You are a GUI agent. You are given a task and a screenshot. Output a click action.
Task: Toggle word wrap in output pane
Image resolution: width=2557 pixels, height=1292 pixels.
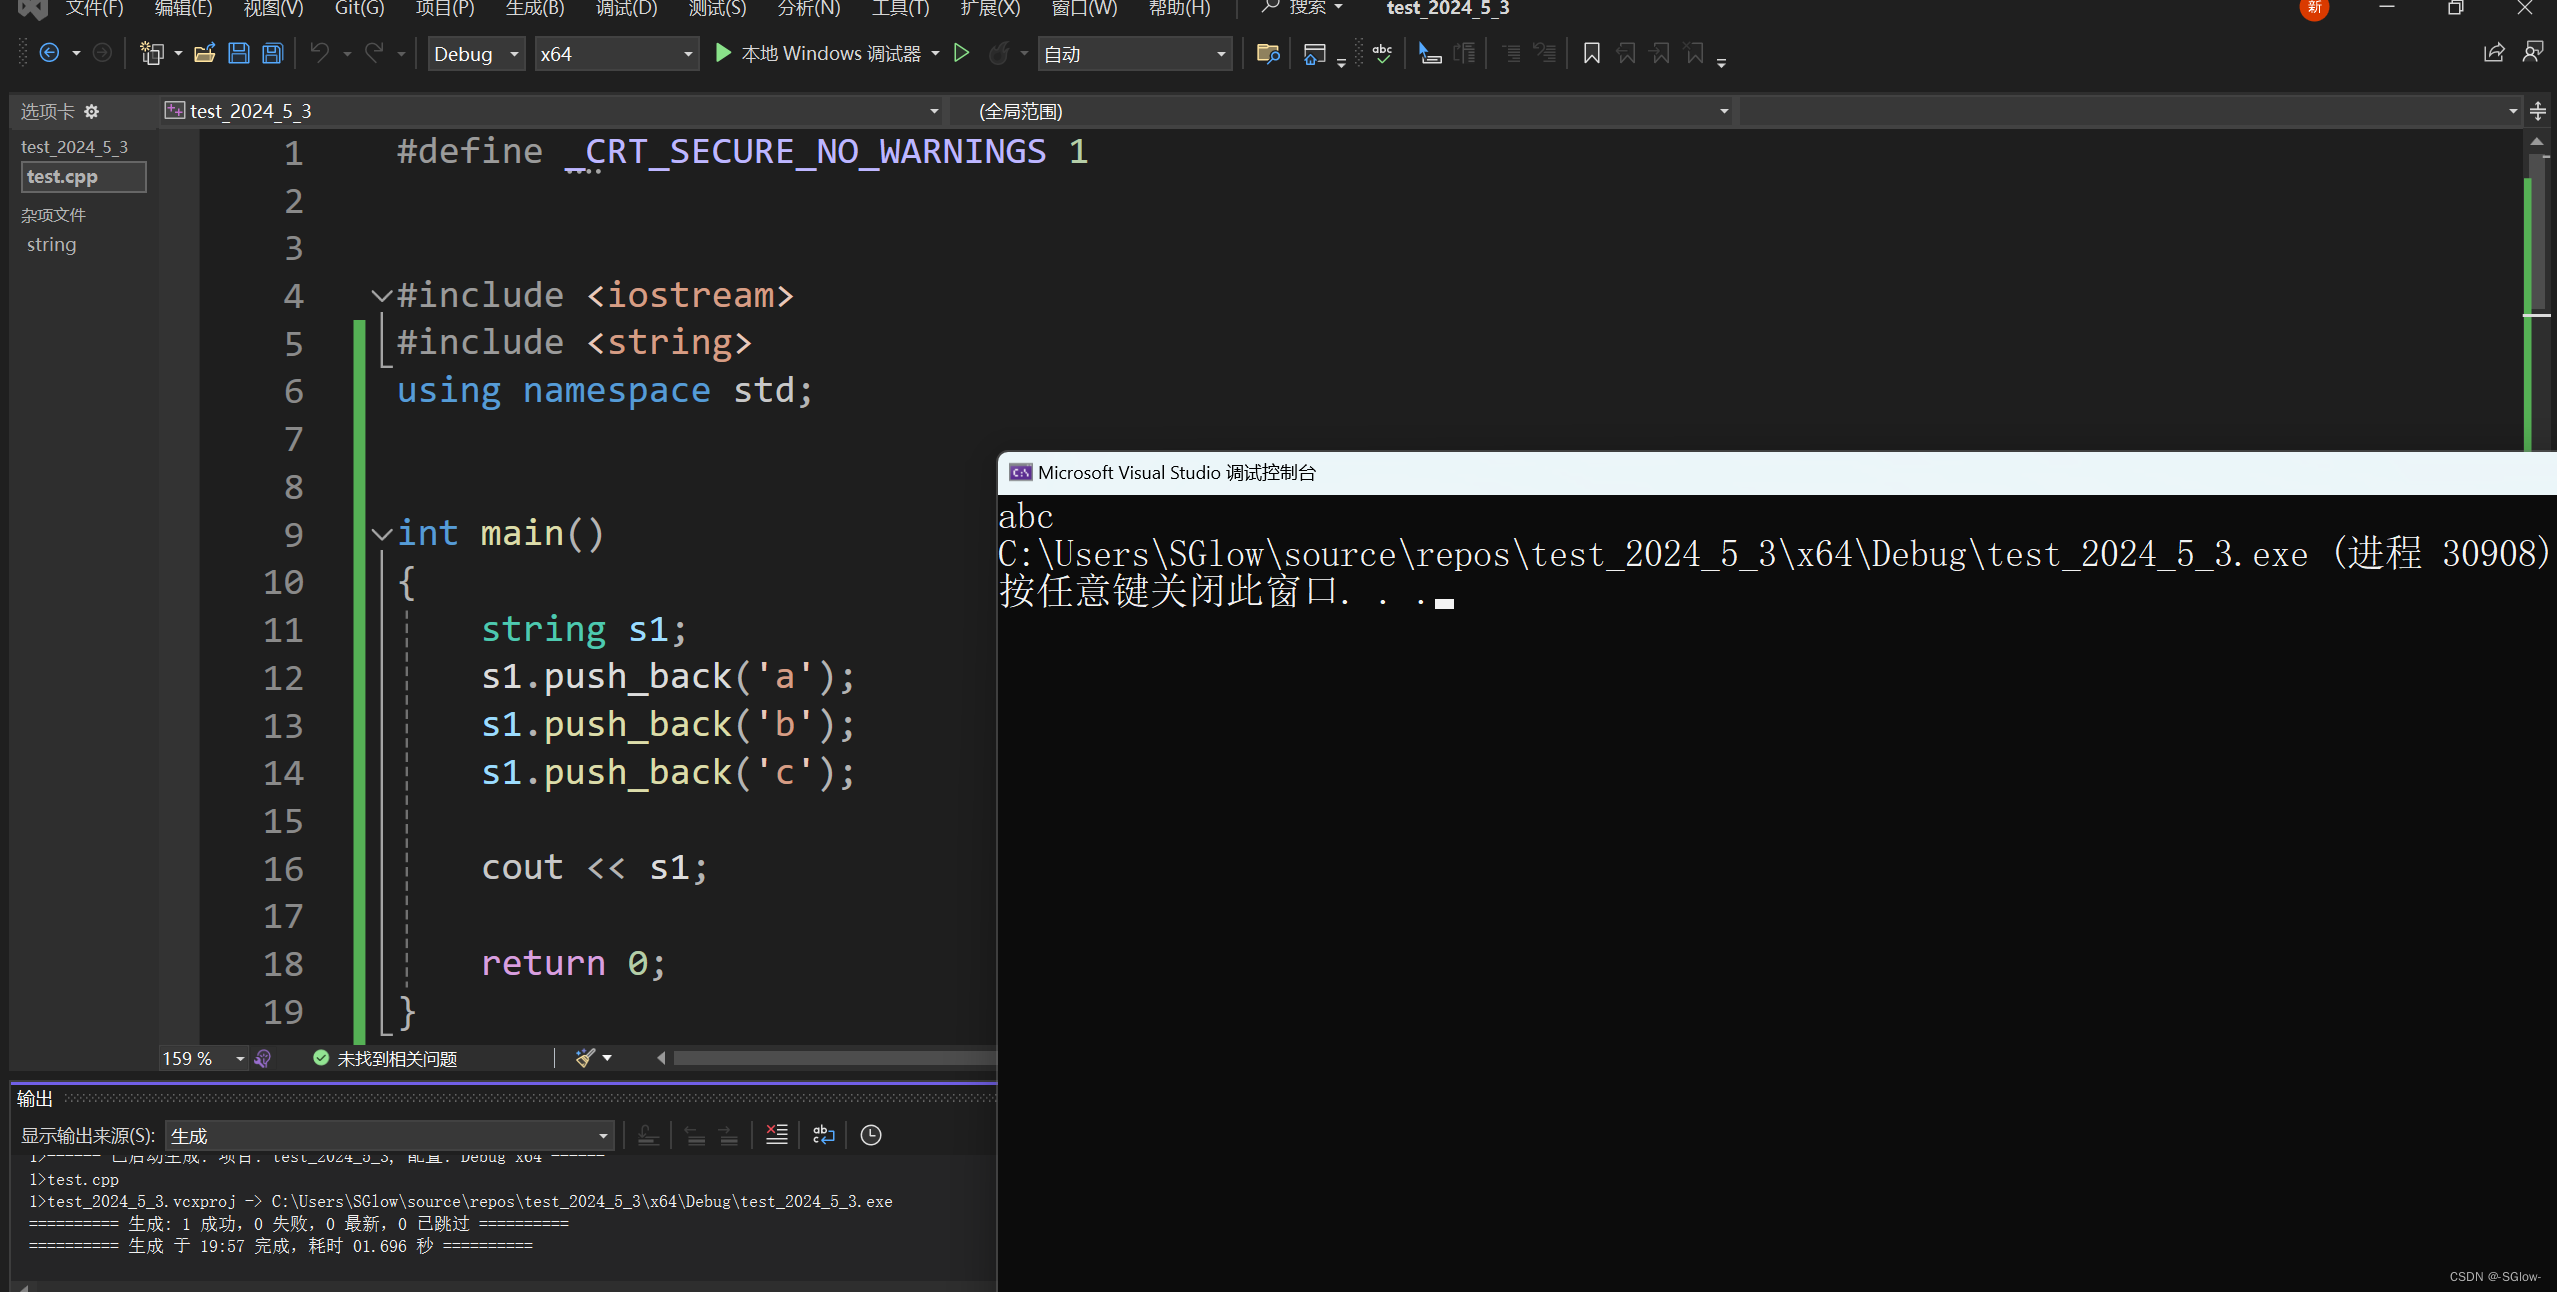coord(823,1135)
